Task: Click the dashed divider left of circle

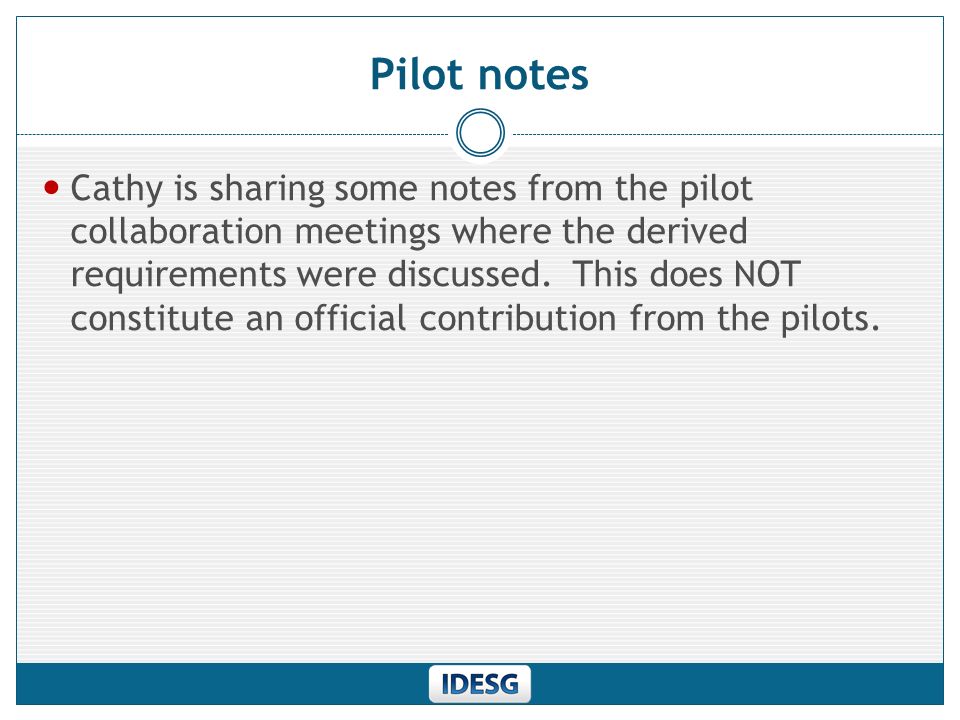Action: tap(233, 134)
